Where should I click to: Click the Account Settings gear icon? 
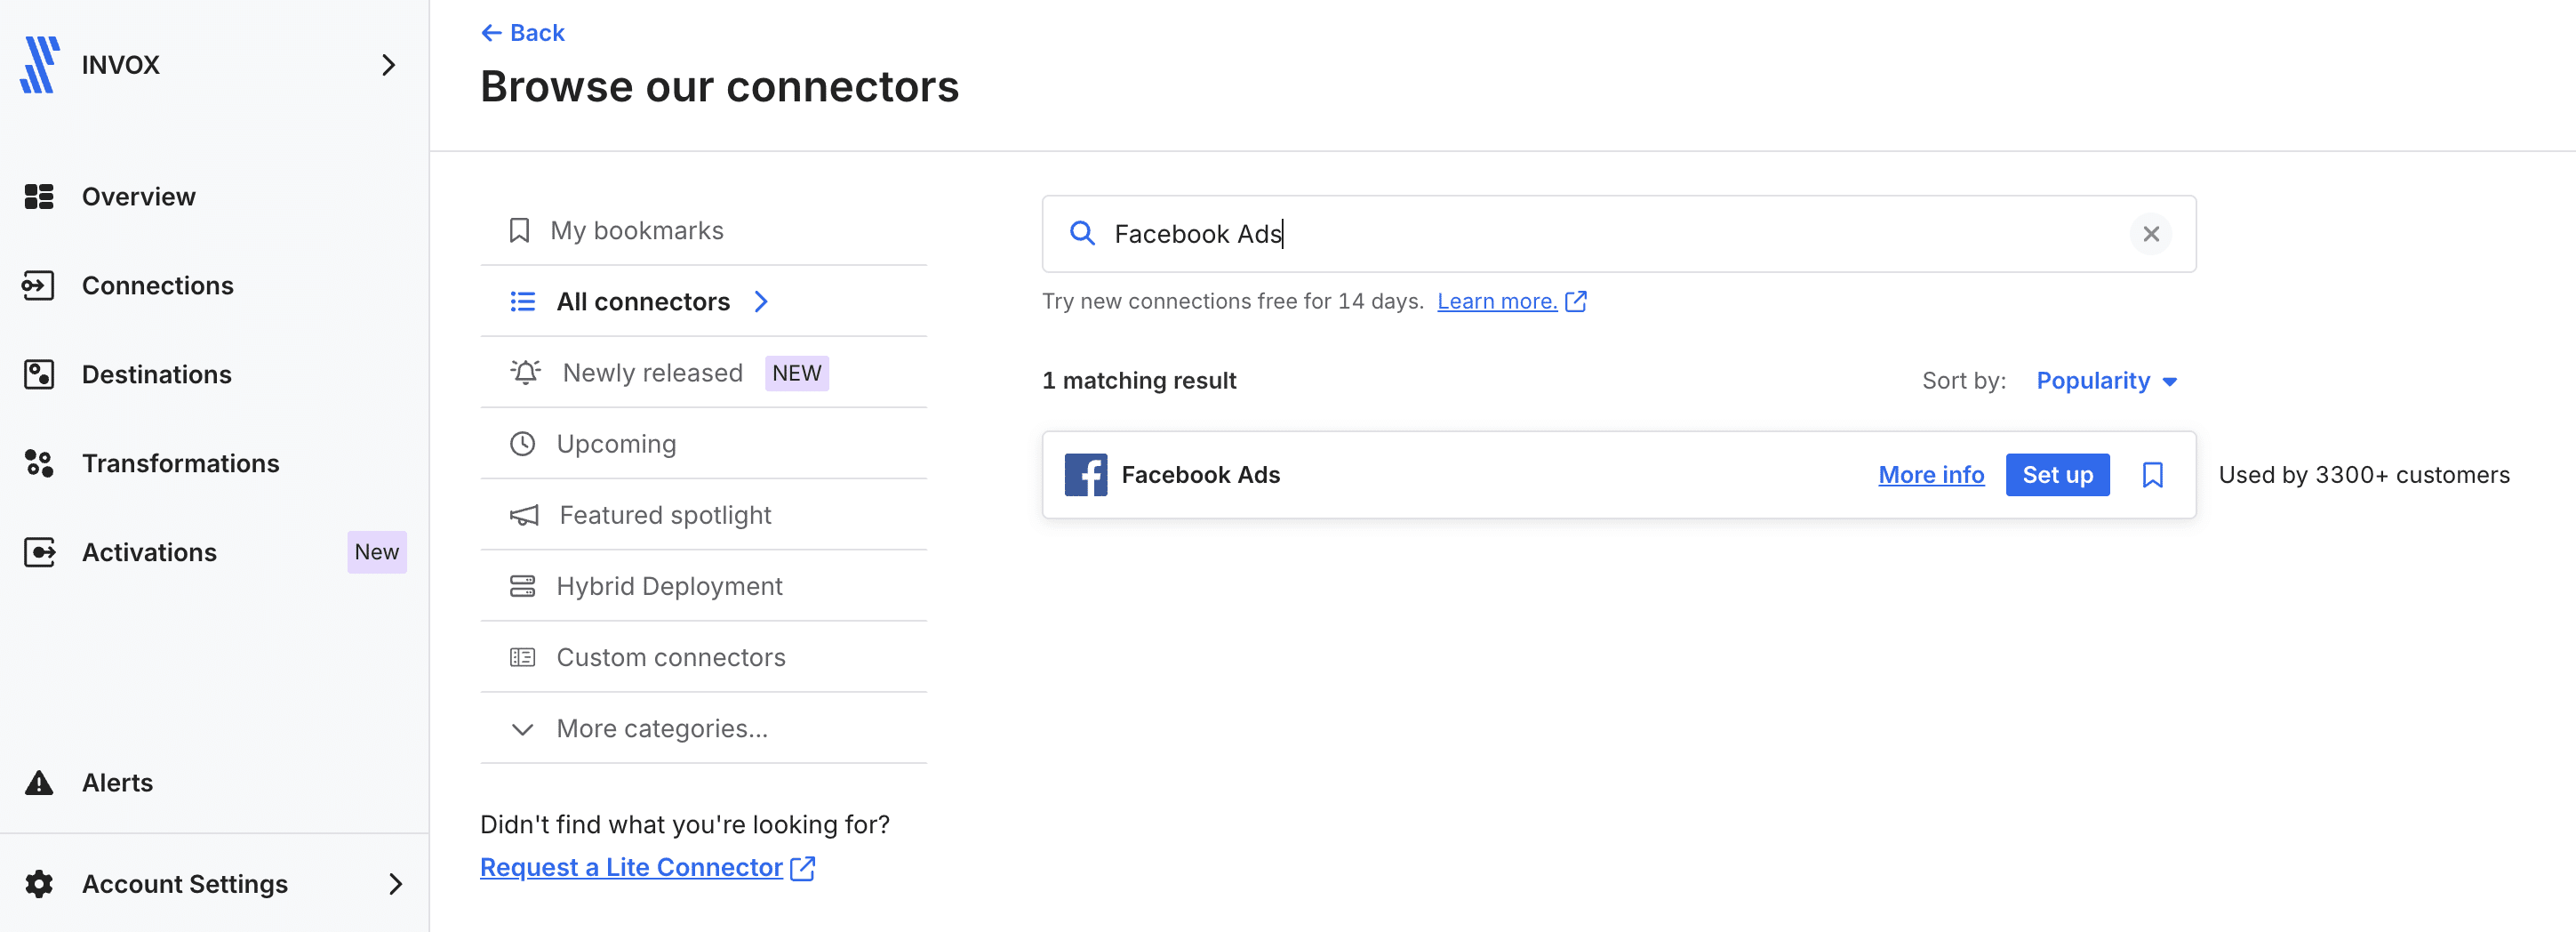[x=39, y=884]
